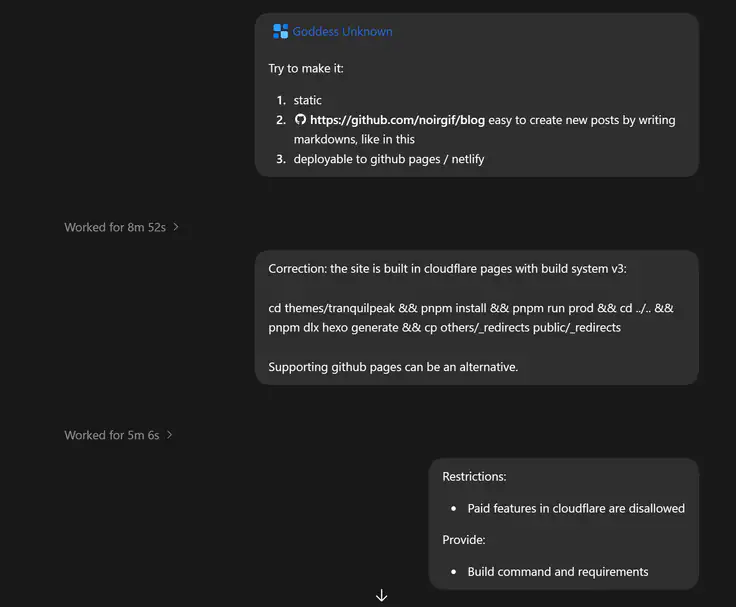
Task: Click 'deployable to github pages / netlify' text
Action: tap(389, 159)
